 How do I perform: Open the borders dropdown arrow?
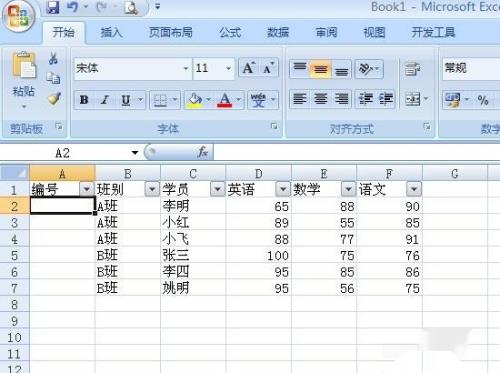click(x=175, y=99)
